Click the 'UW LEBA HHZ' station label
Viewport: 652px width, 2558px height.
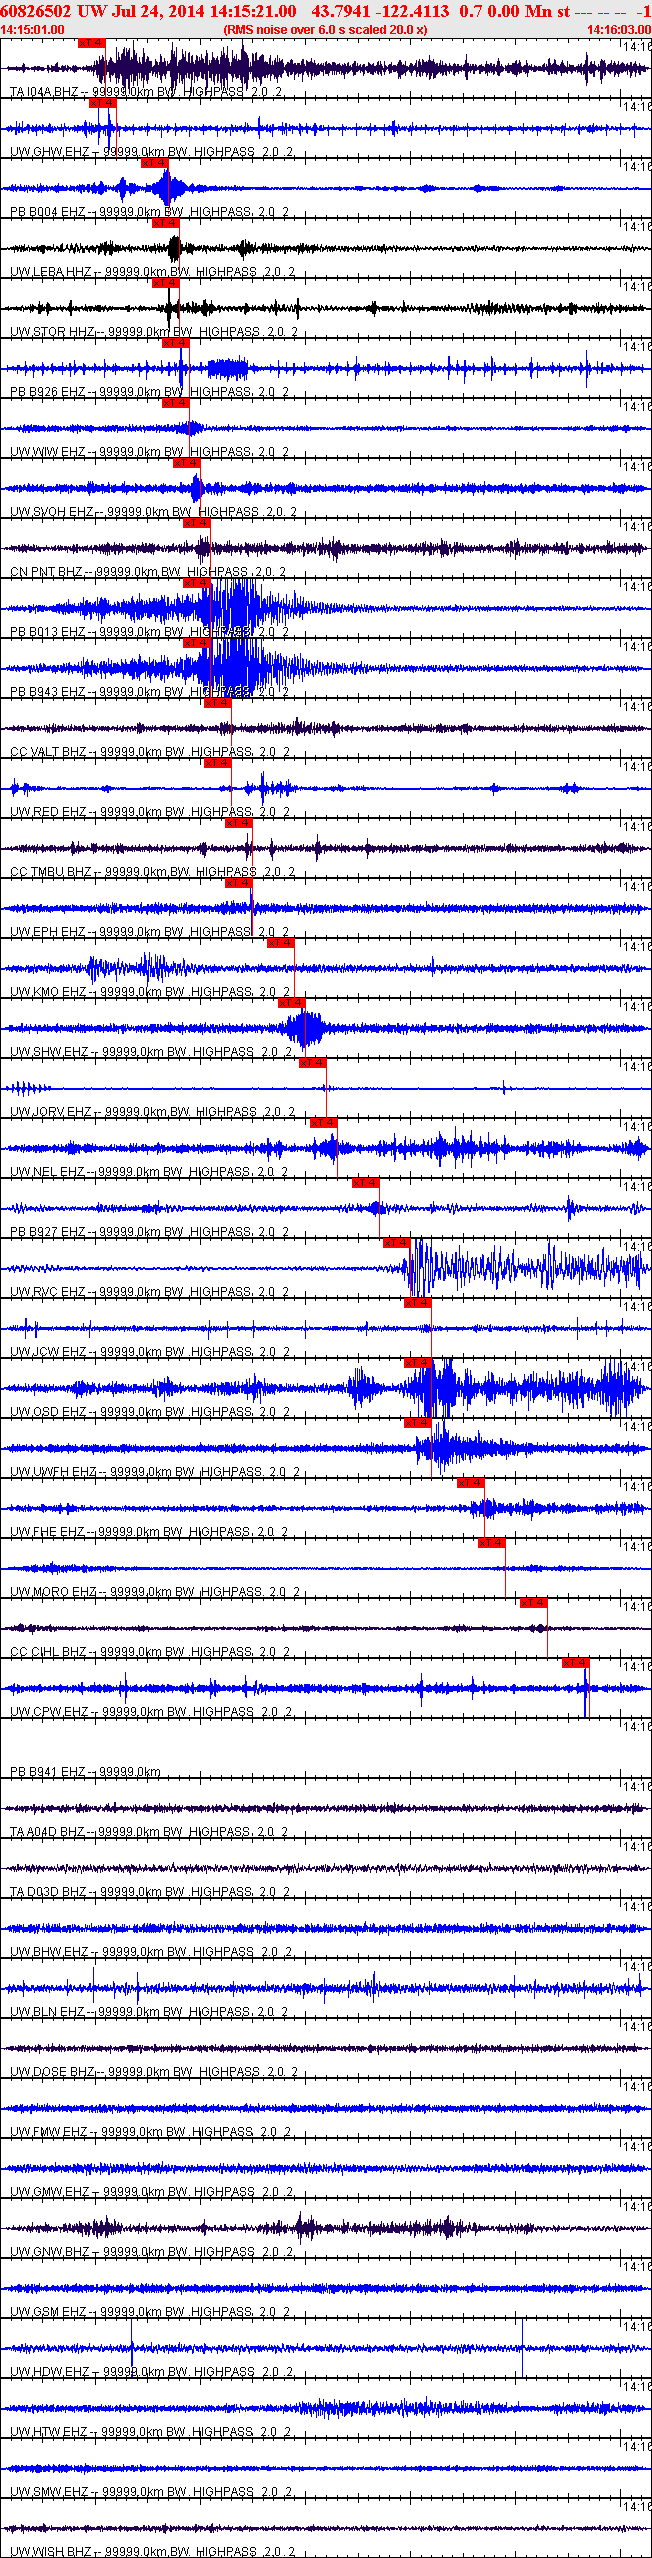pyautogui.click(x=51, y=272)
